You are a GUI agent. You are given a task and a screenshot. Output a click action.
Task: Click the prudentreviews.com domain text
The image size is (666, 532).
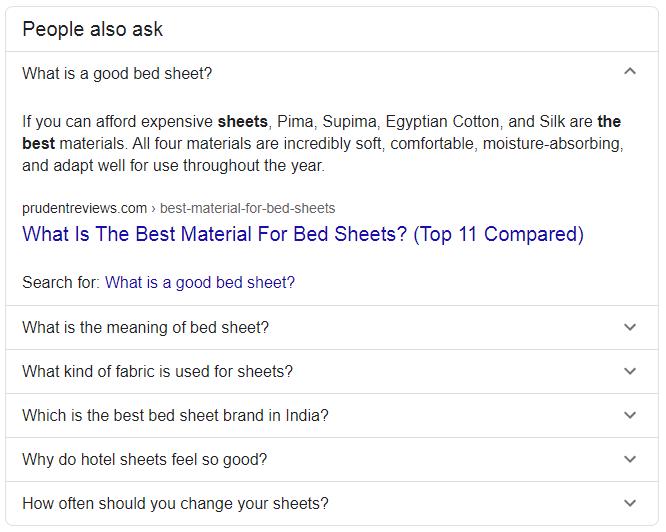tap(84, 208)
